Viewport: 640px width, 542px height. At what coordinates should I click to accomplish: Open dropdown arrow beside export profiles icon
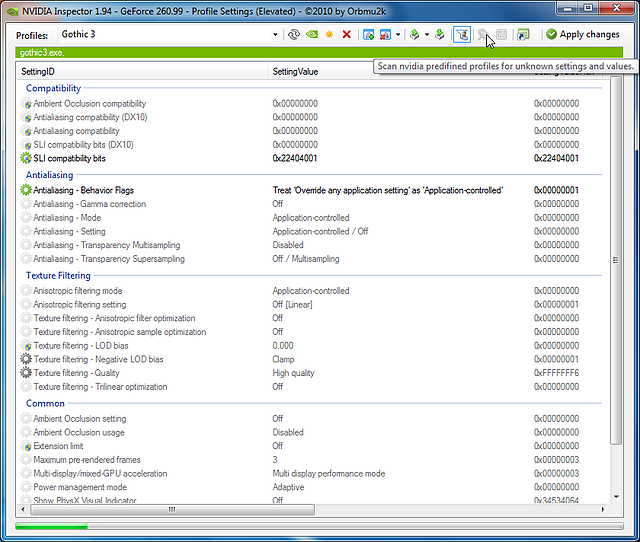point(426,34)
